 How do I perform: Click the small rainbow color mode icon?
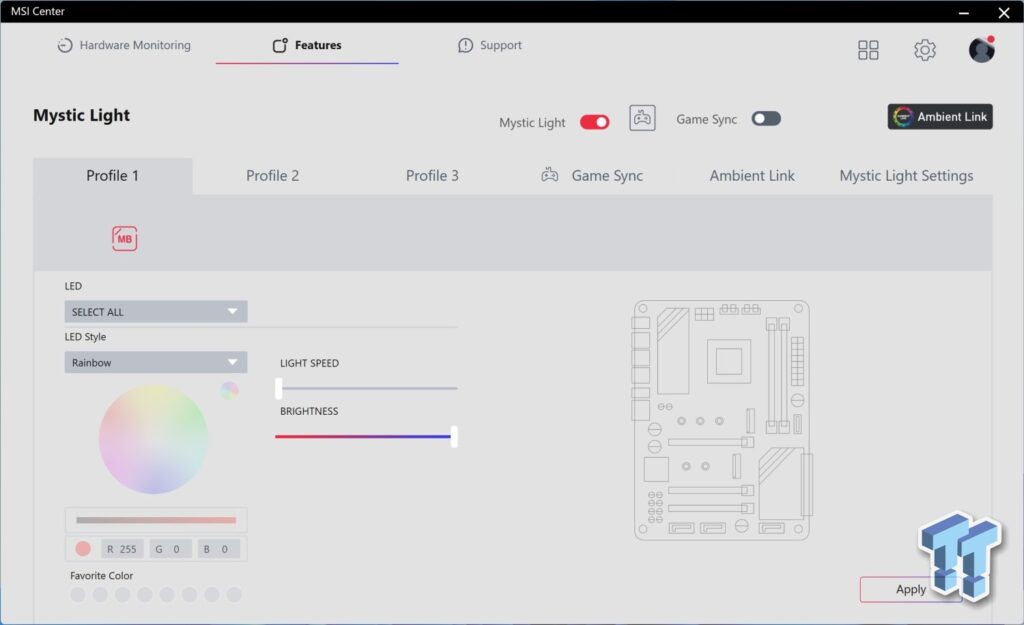(x=229, y=391)
